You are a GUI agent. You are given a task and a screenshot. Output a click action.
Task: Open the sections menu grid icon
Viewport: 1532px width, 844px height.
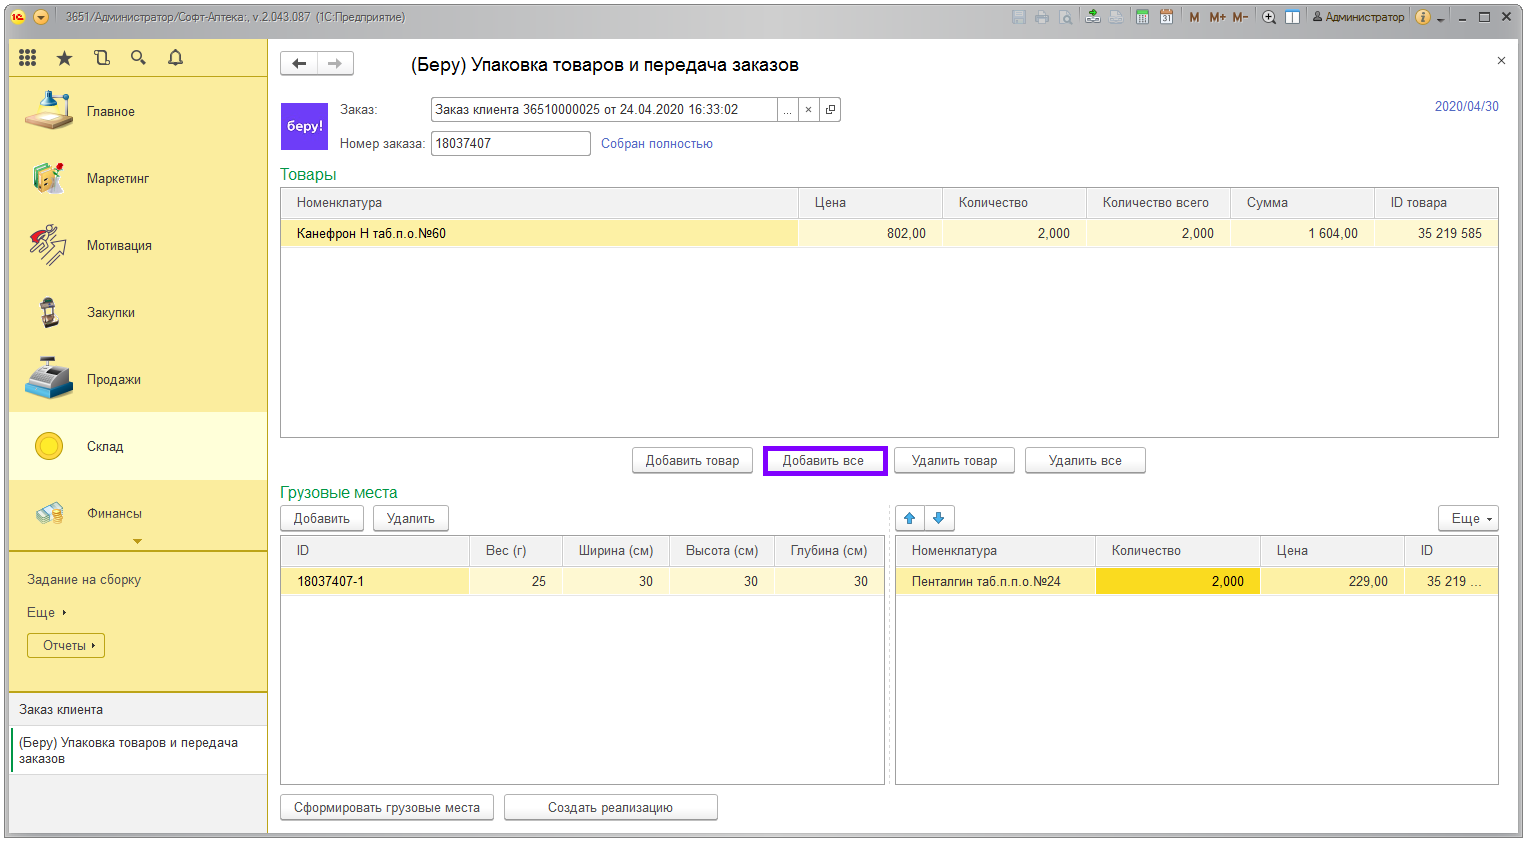click(27, 58)
